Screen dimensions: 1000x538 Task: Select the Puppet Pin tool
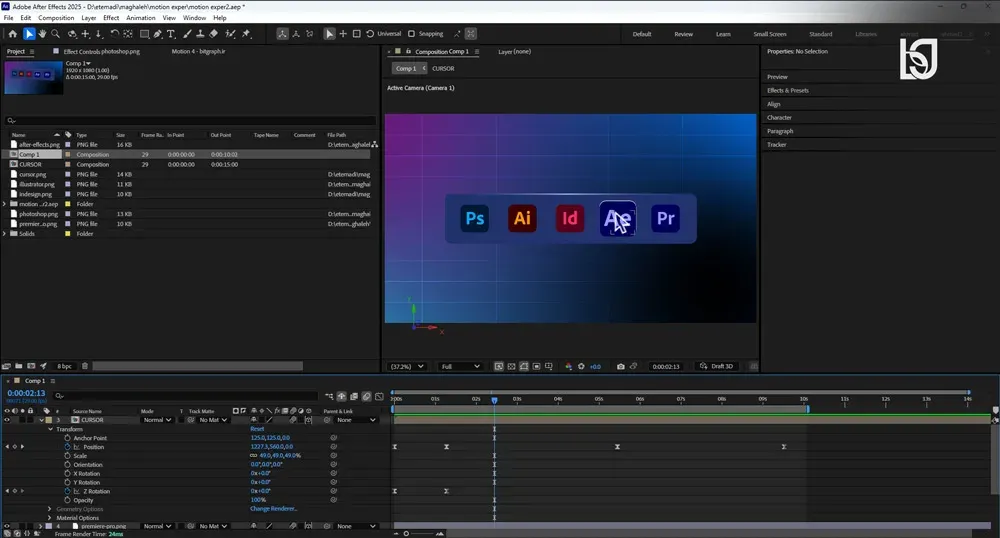click(x=246, y=34)
